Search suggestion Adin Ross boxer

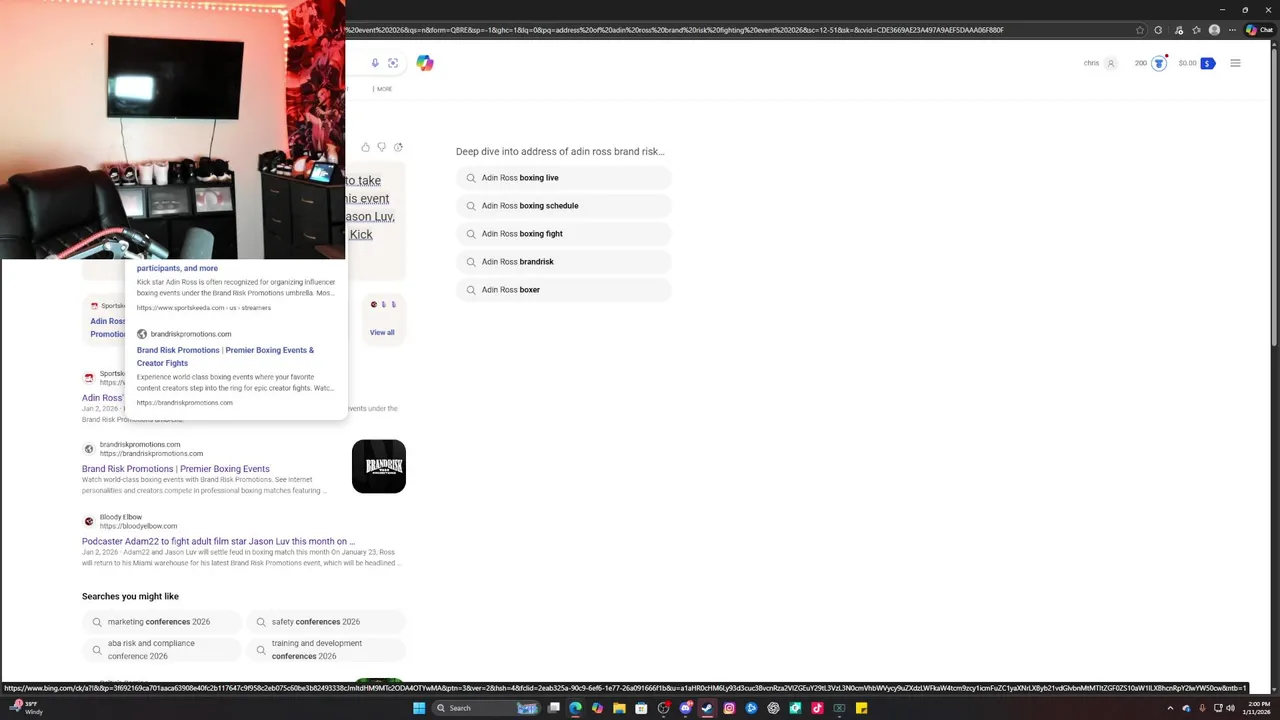[564, 290]
